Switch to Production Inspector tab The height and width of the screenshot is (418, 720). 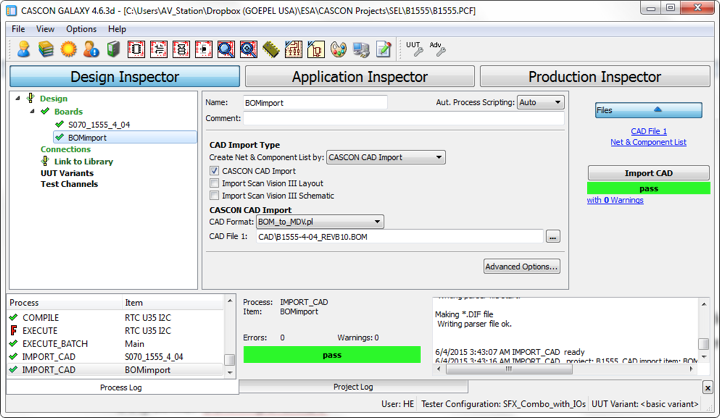595,76
